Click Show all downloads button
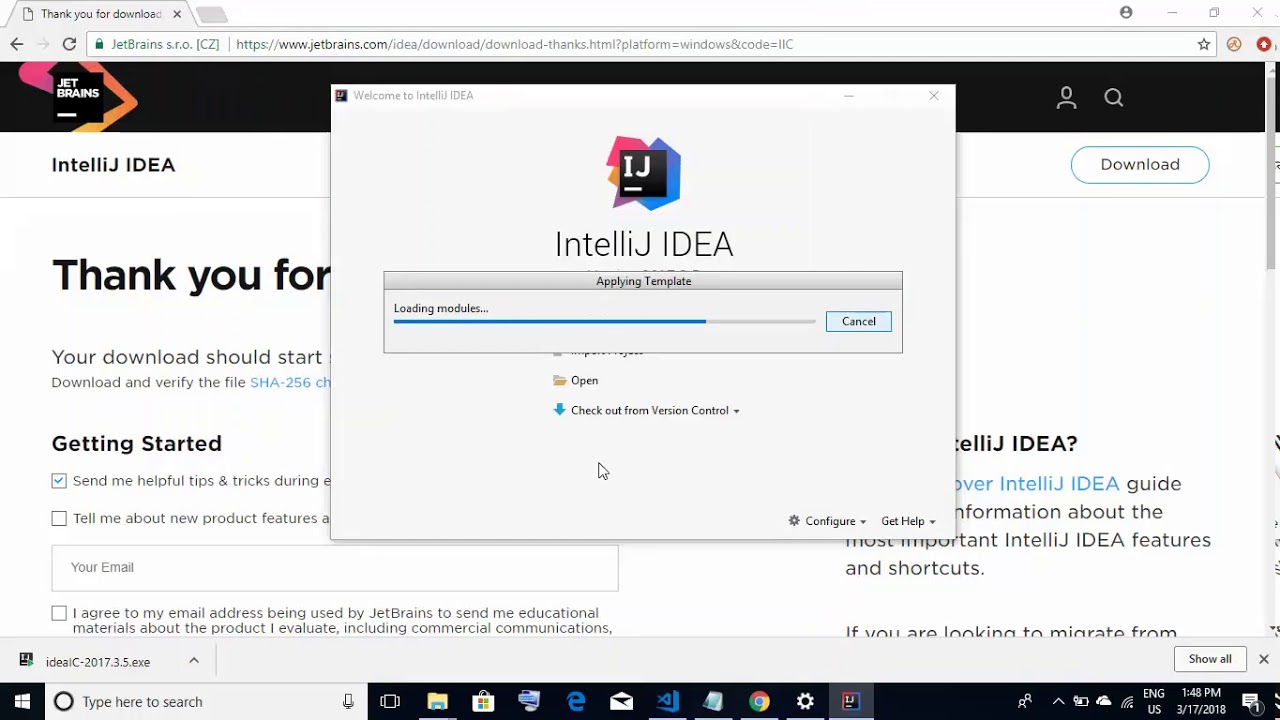This screenshot has width=1280, height=720. pyautogui.click(x=1210, y=659)
